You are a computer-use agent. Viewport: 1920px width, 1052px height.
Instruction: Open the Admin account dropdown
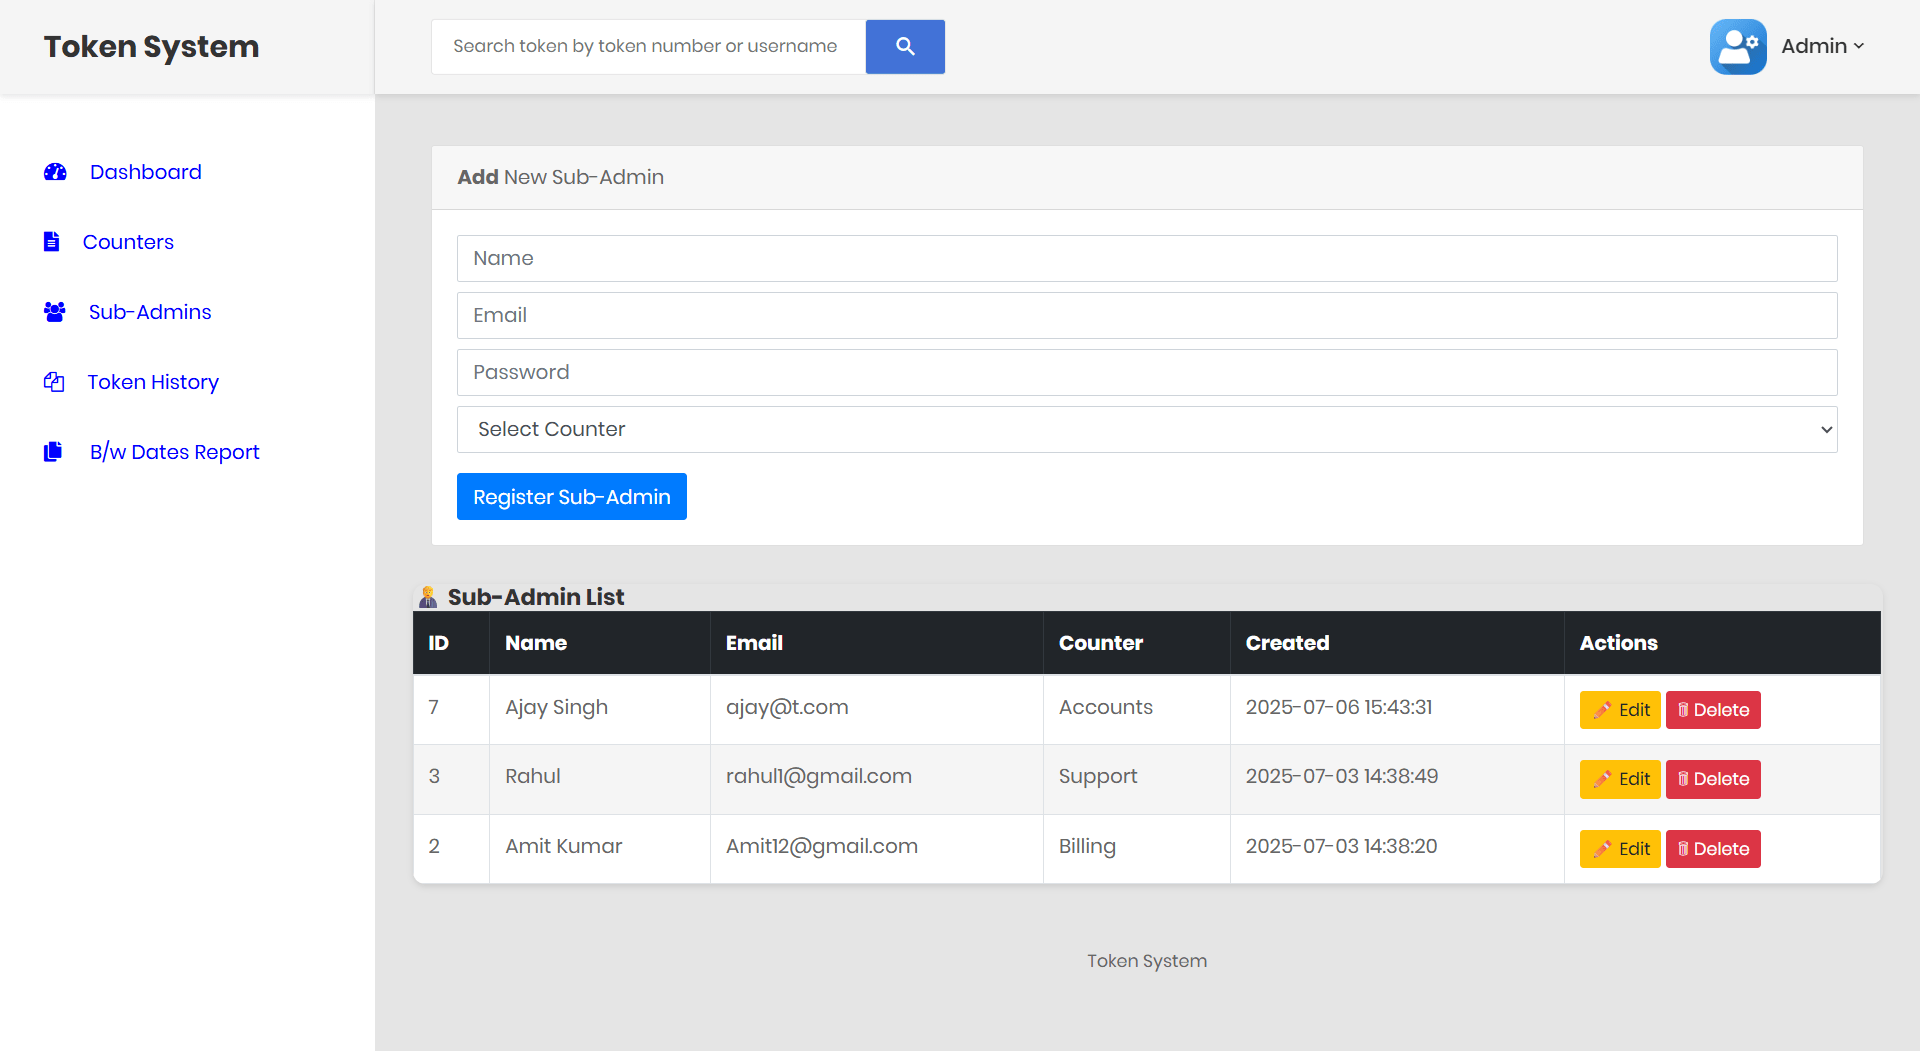(1820, 46)
